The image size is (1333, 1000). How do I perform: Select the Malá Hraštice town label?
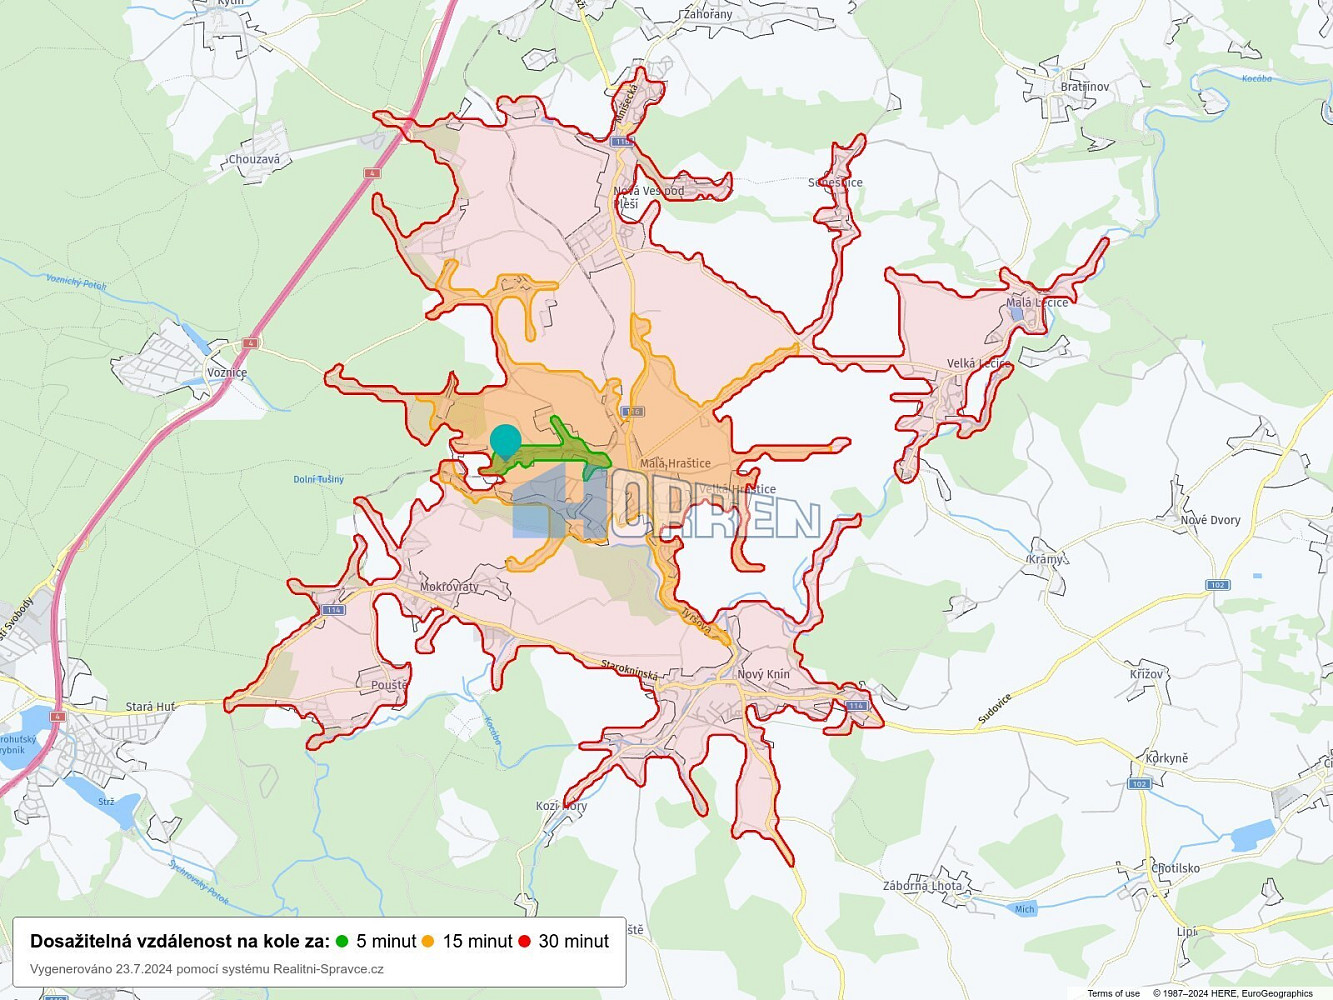point(675,463)
